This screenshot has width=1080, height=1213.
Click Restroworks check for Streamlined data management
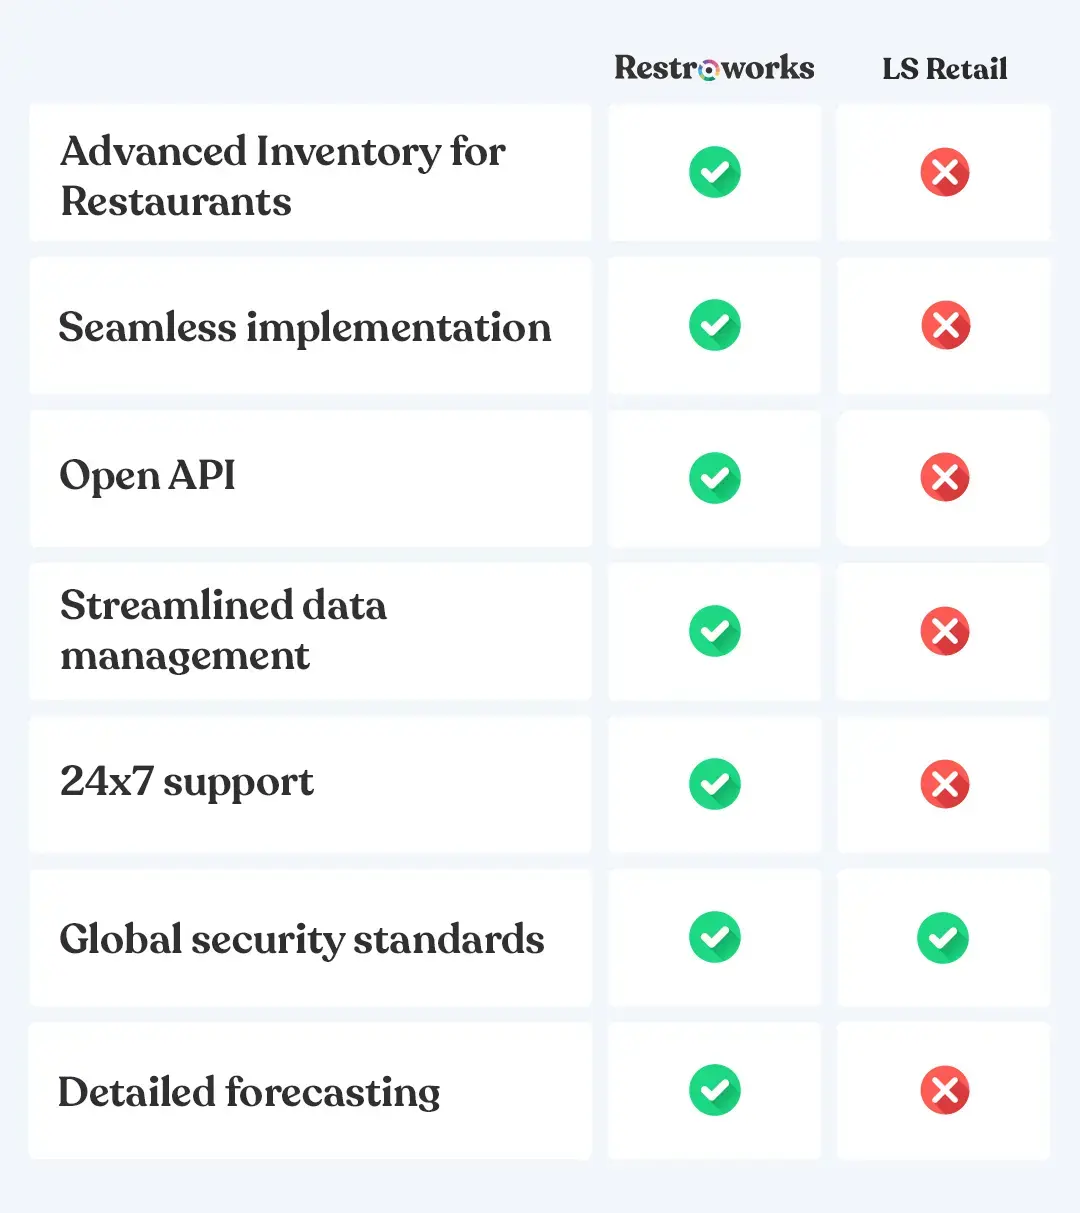point(714,631)
